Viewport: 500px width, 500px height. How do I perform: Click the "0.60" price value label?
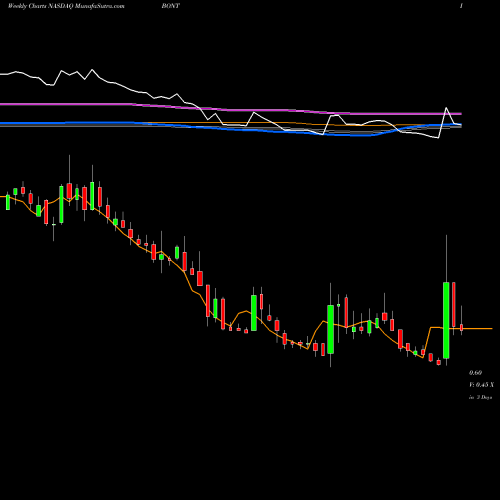[x=475, y=373]
